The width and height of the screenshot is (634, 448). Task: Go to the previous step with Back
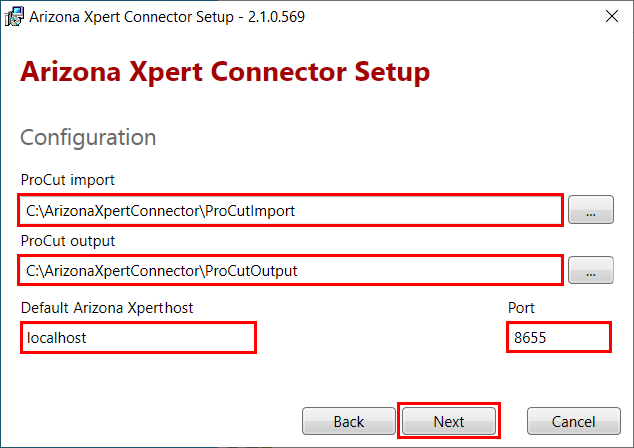pos(349,421)
